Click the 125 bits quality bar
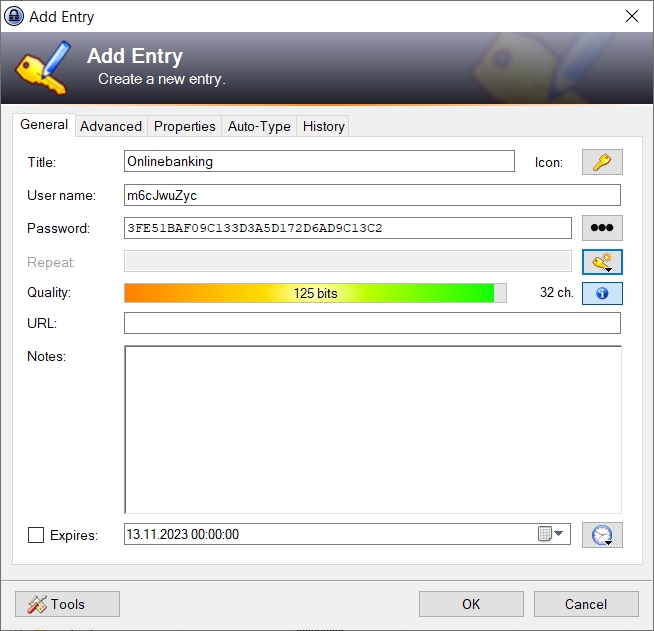 click(315, 293)
